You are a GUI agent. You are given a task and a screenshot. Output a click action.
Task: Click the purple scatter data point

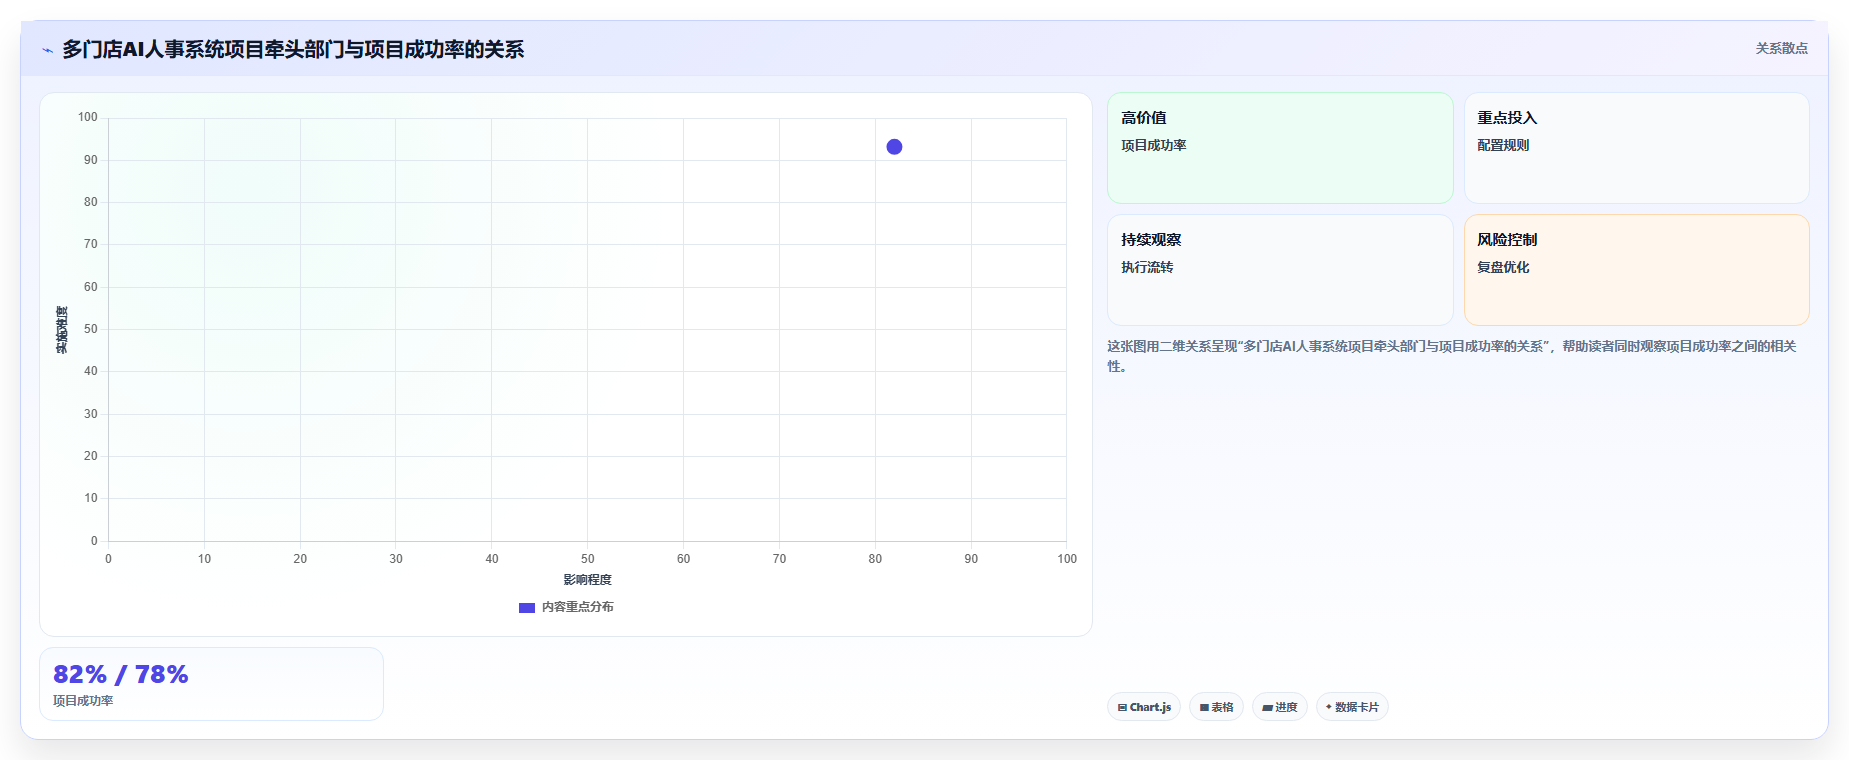(894, 147)
